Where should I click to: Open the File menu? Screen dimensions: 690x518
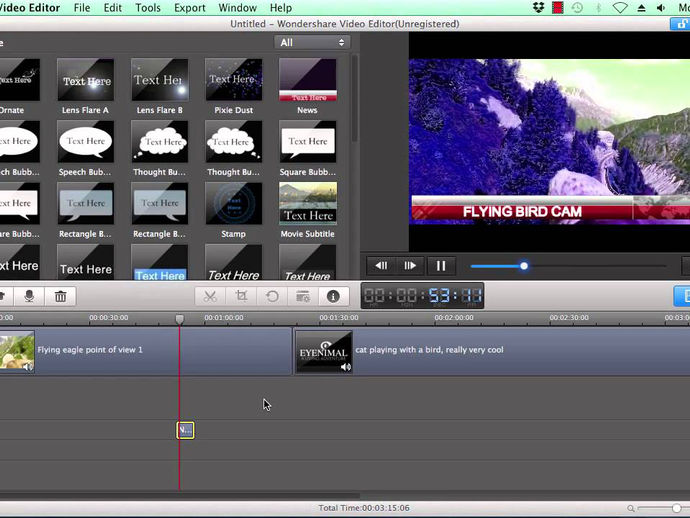82,8
